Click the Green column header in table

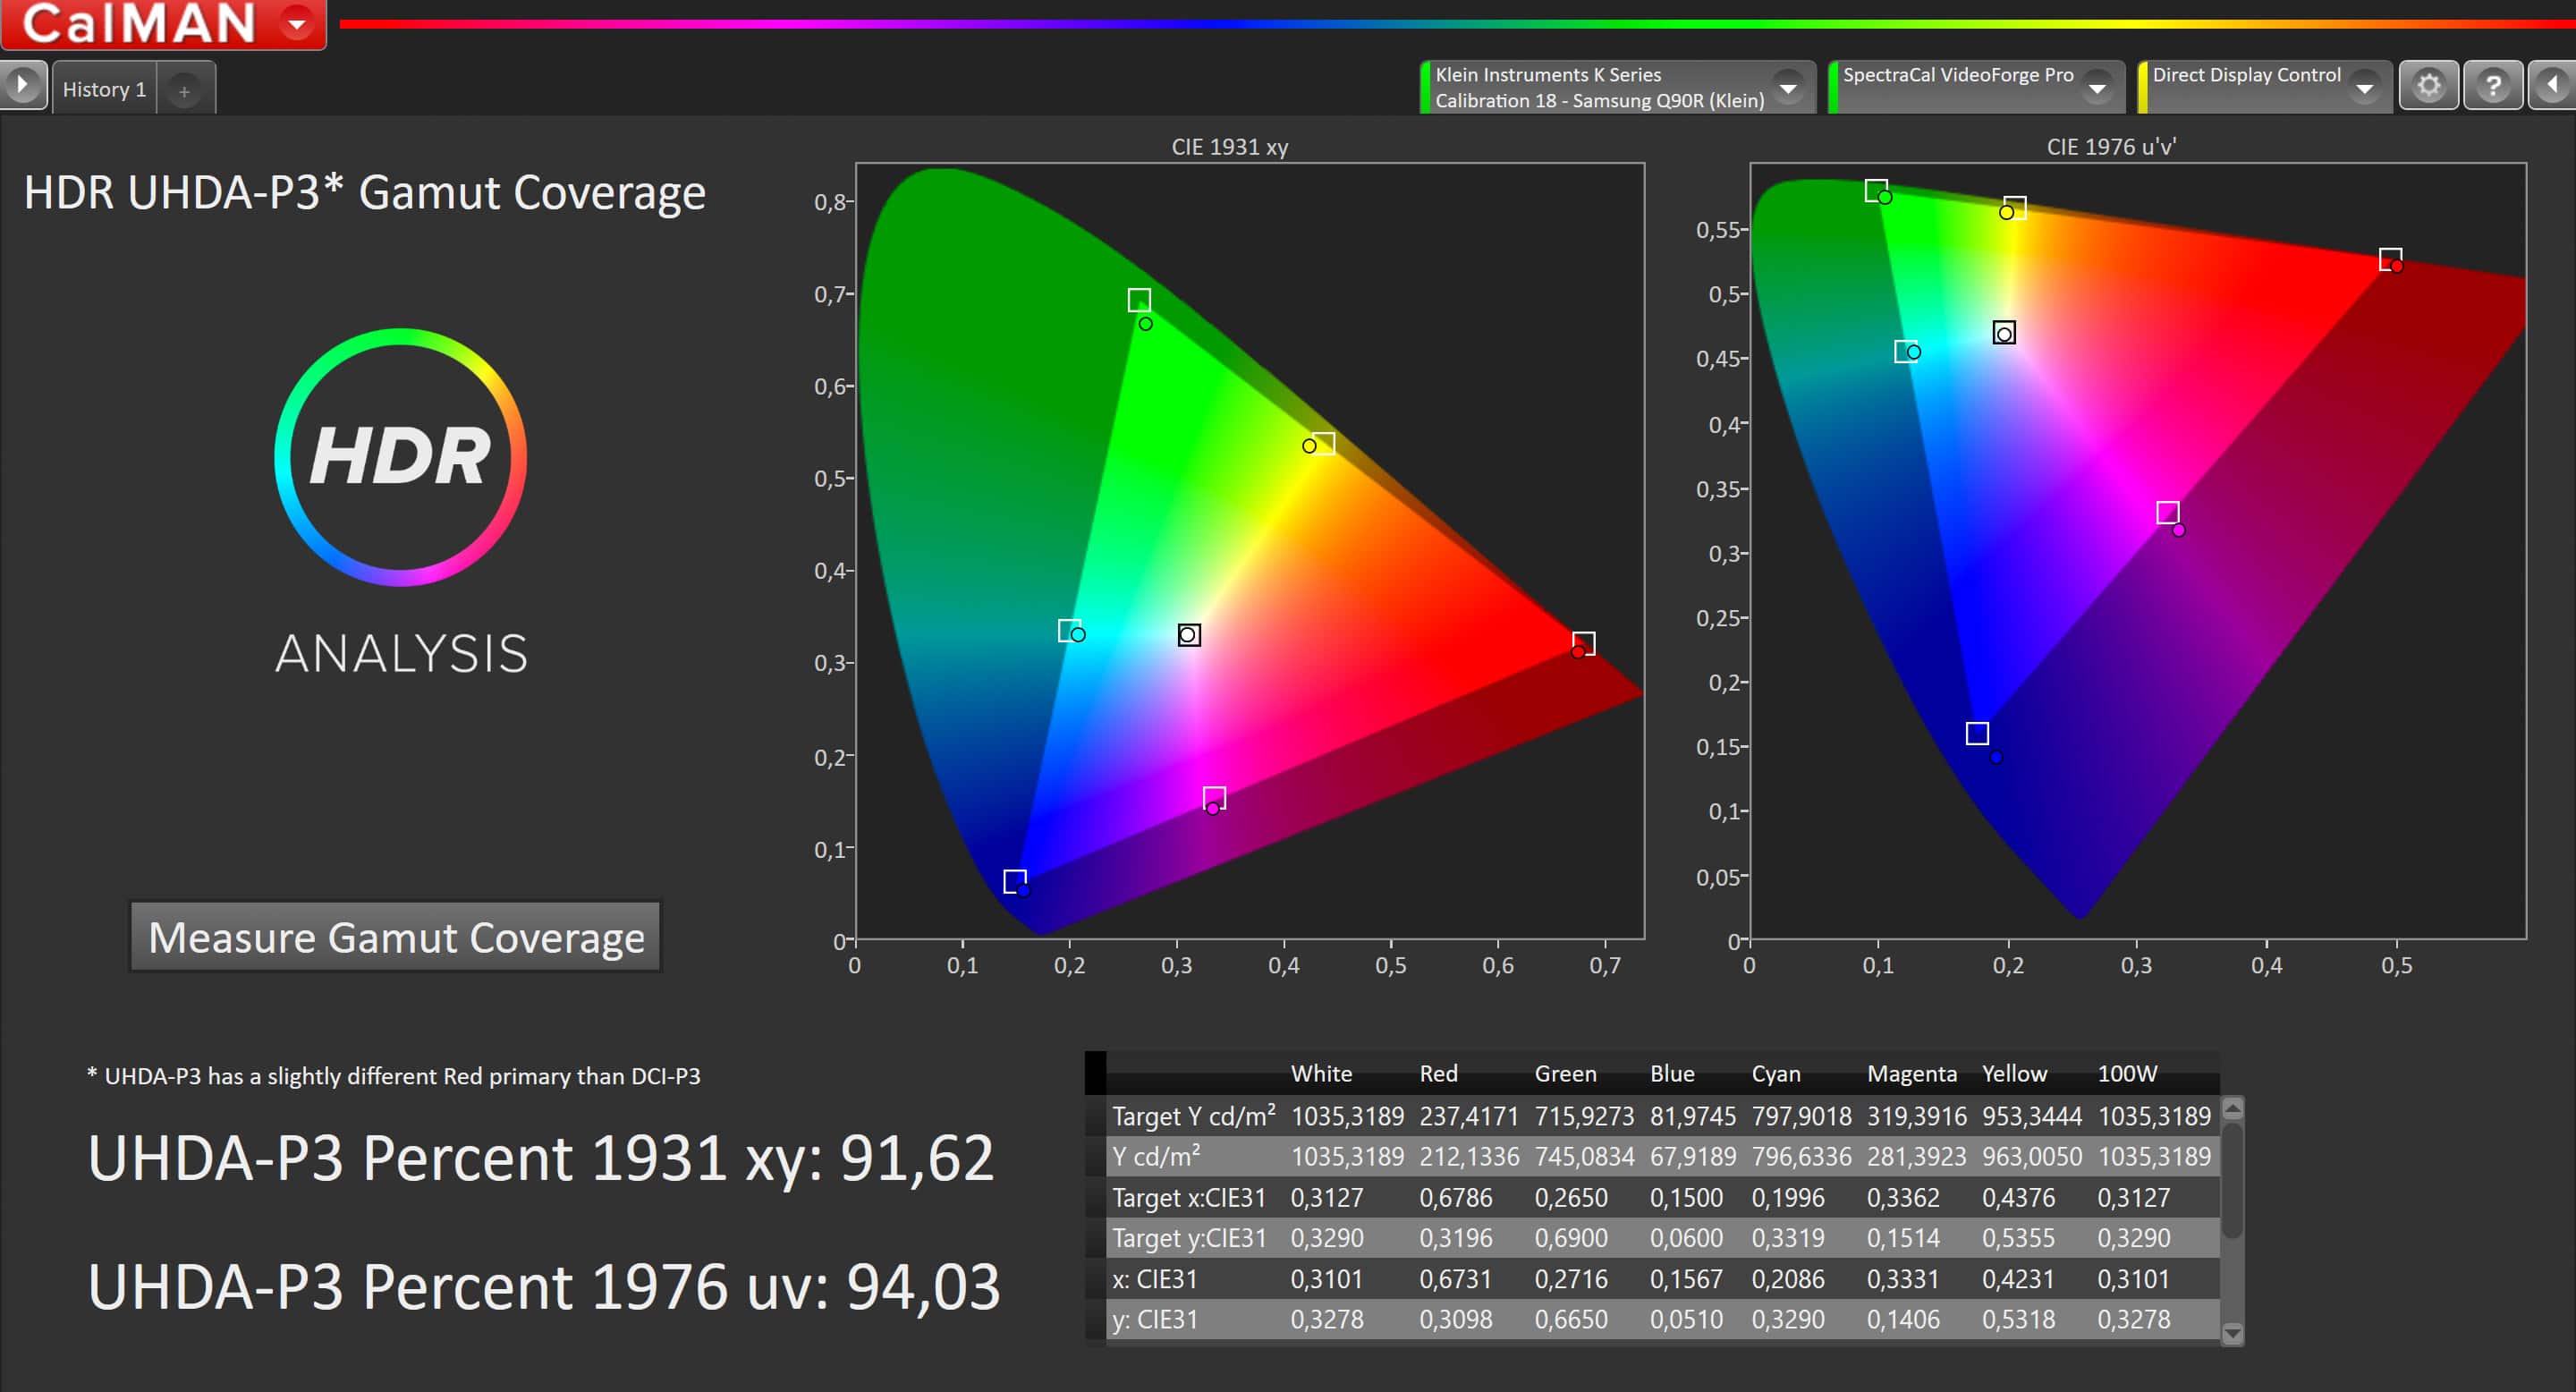[x=1565, y=1073]
